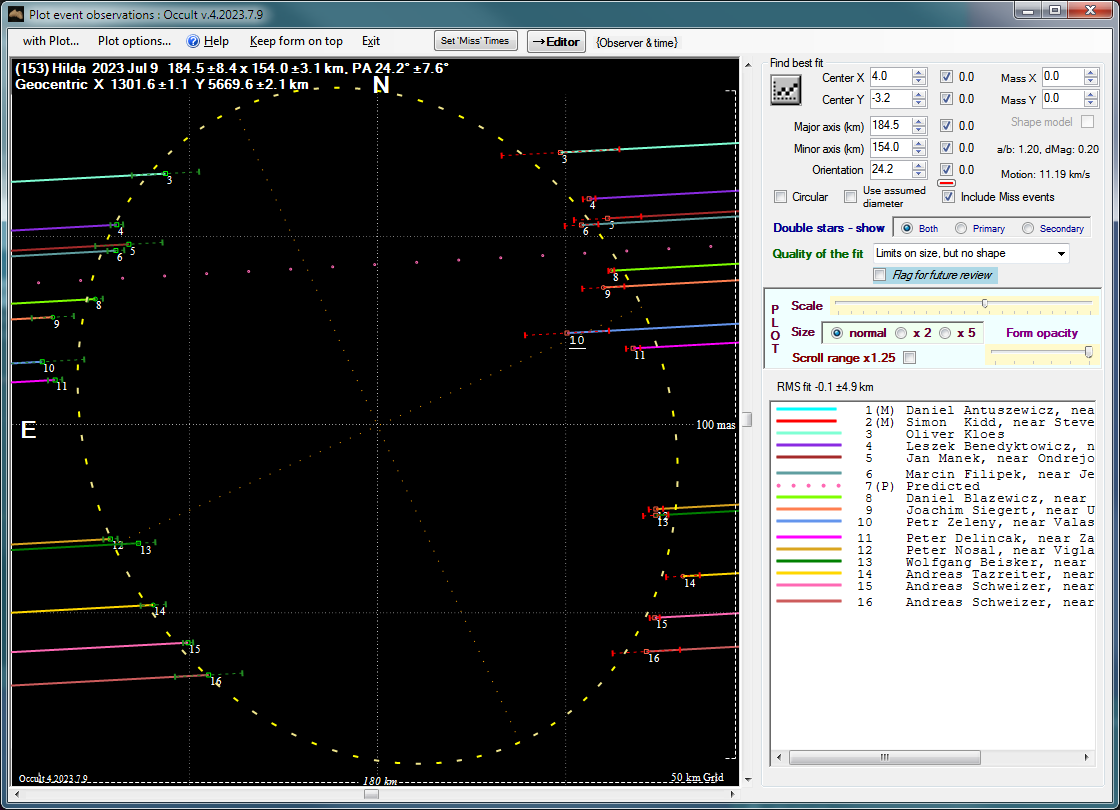Select observer row 'Jan Manek'
Screen dimensions: 1120x810
coord(933,458)
